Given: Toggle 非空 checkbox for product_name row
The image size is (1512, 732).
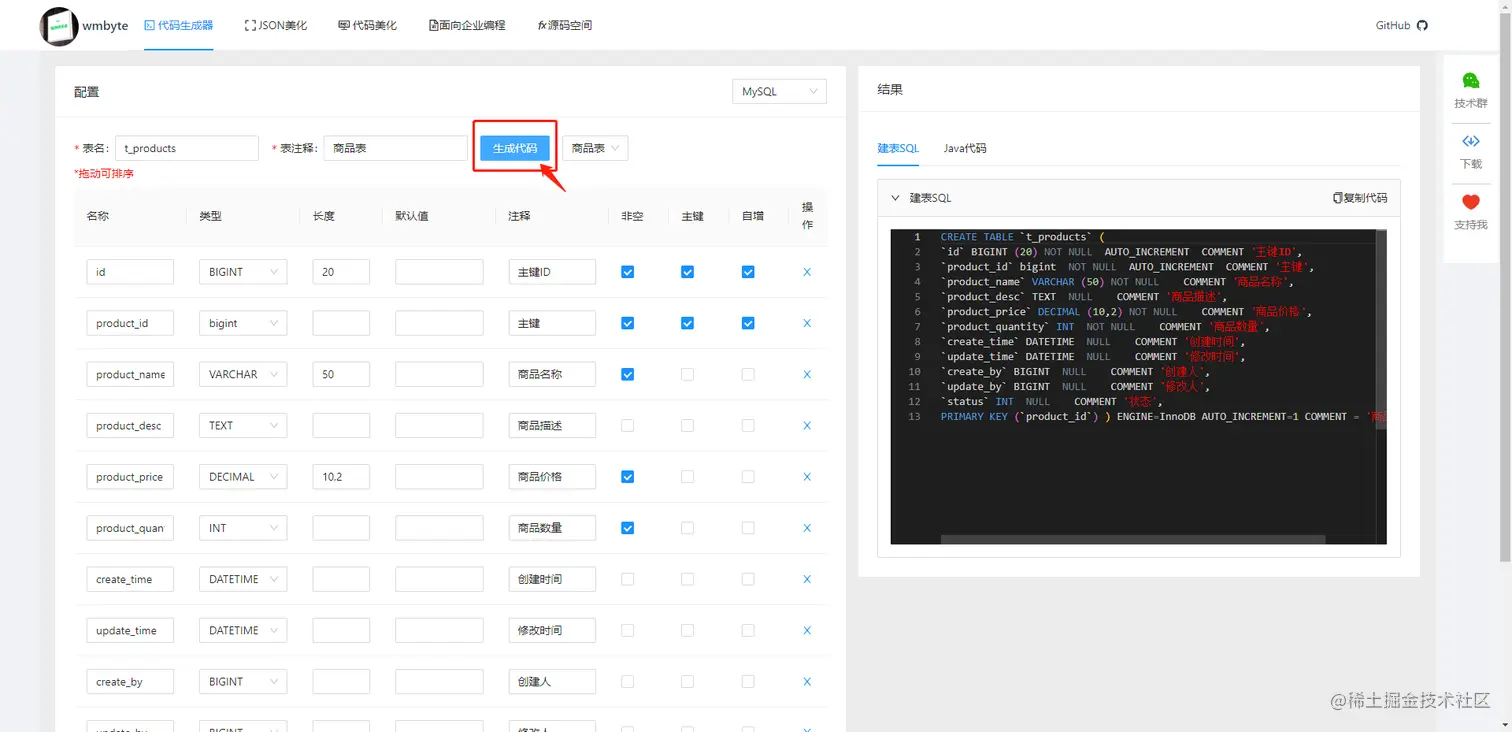Looking at the screenshot, I should pyautogui.click(x=627, y=374).
